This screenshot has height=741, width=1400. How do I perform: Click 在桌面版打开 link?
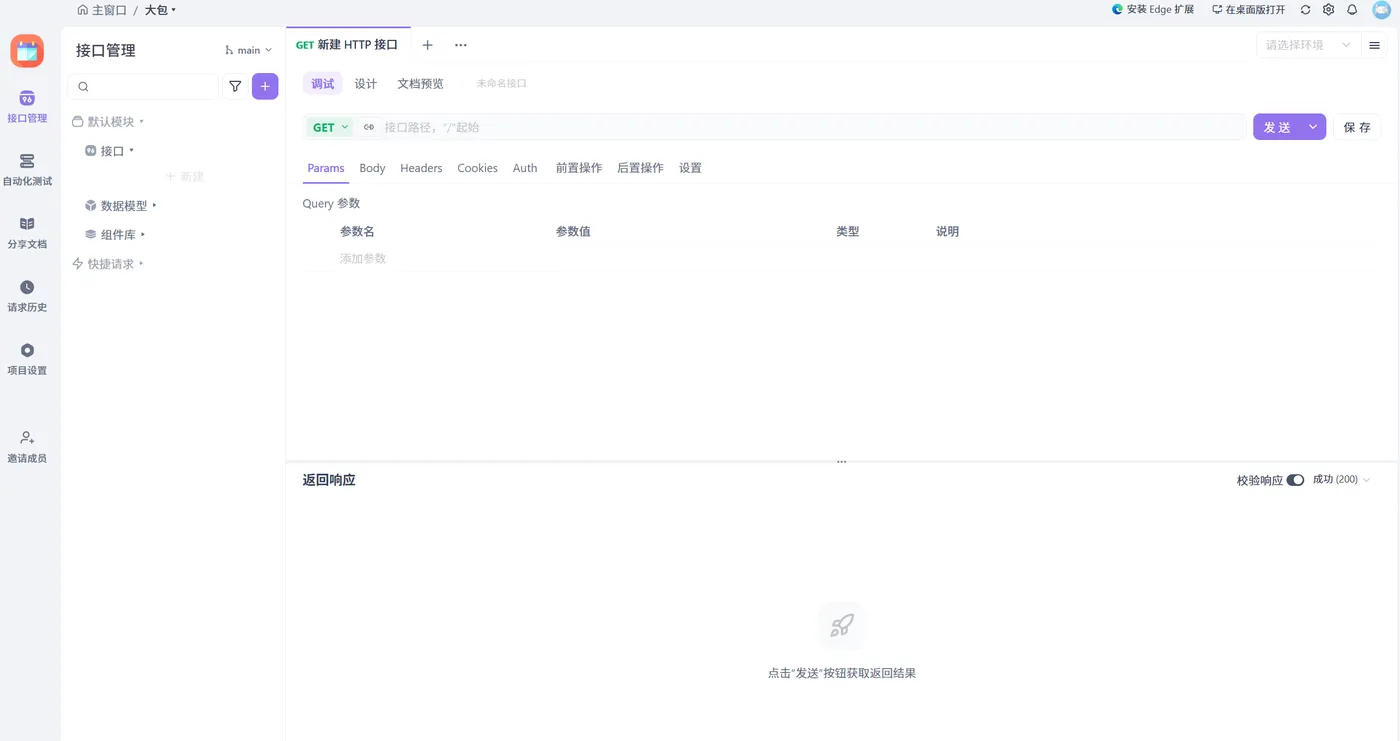1248,10
